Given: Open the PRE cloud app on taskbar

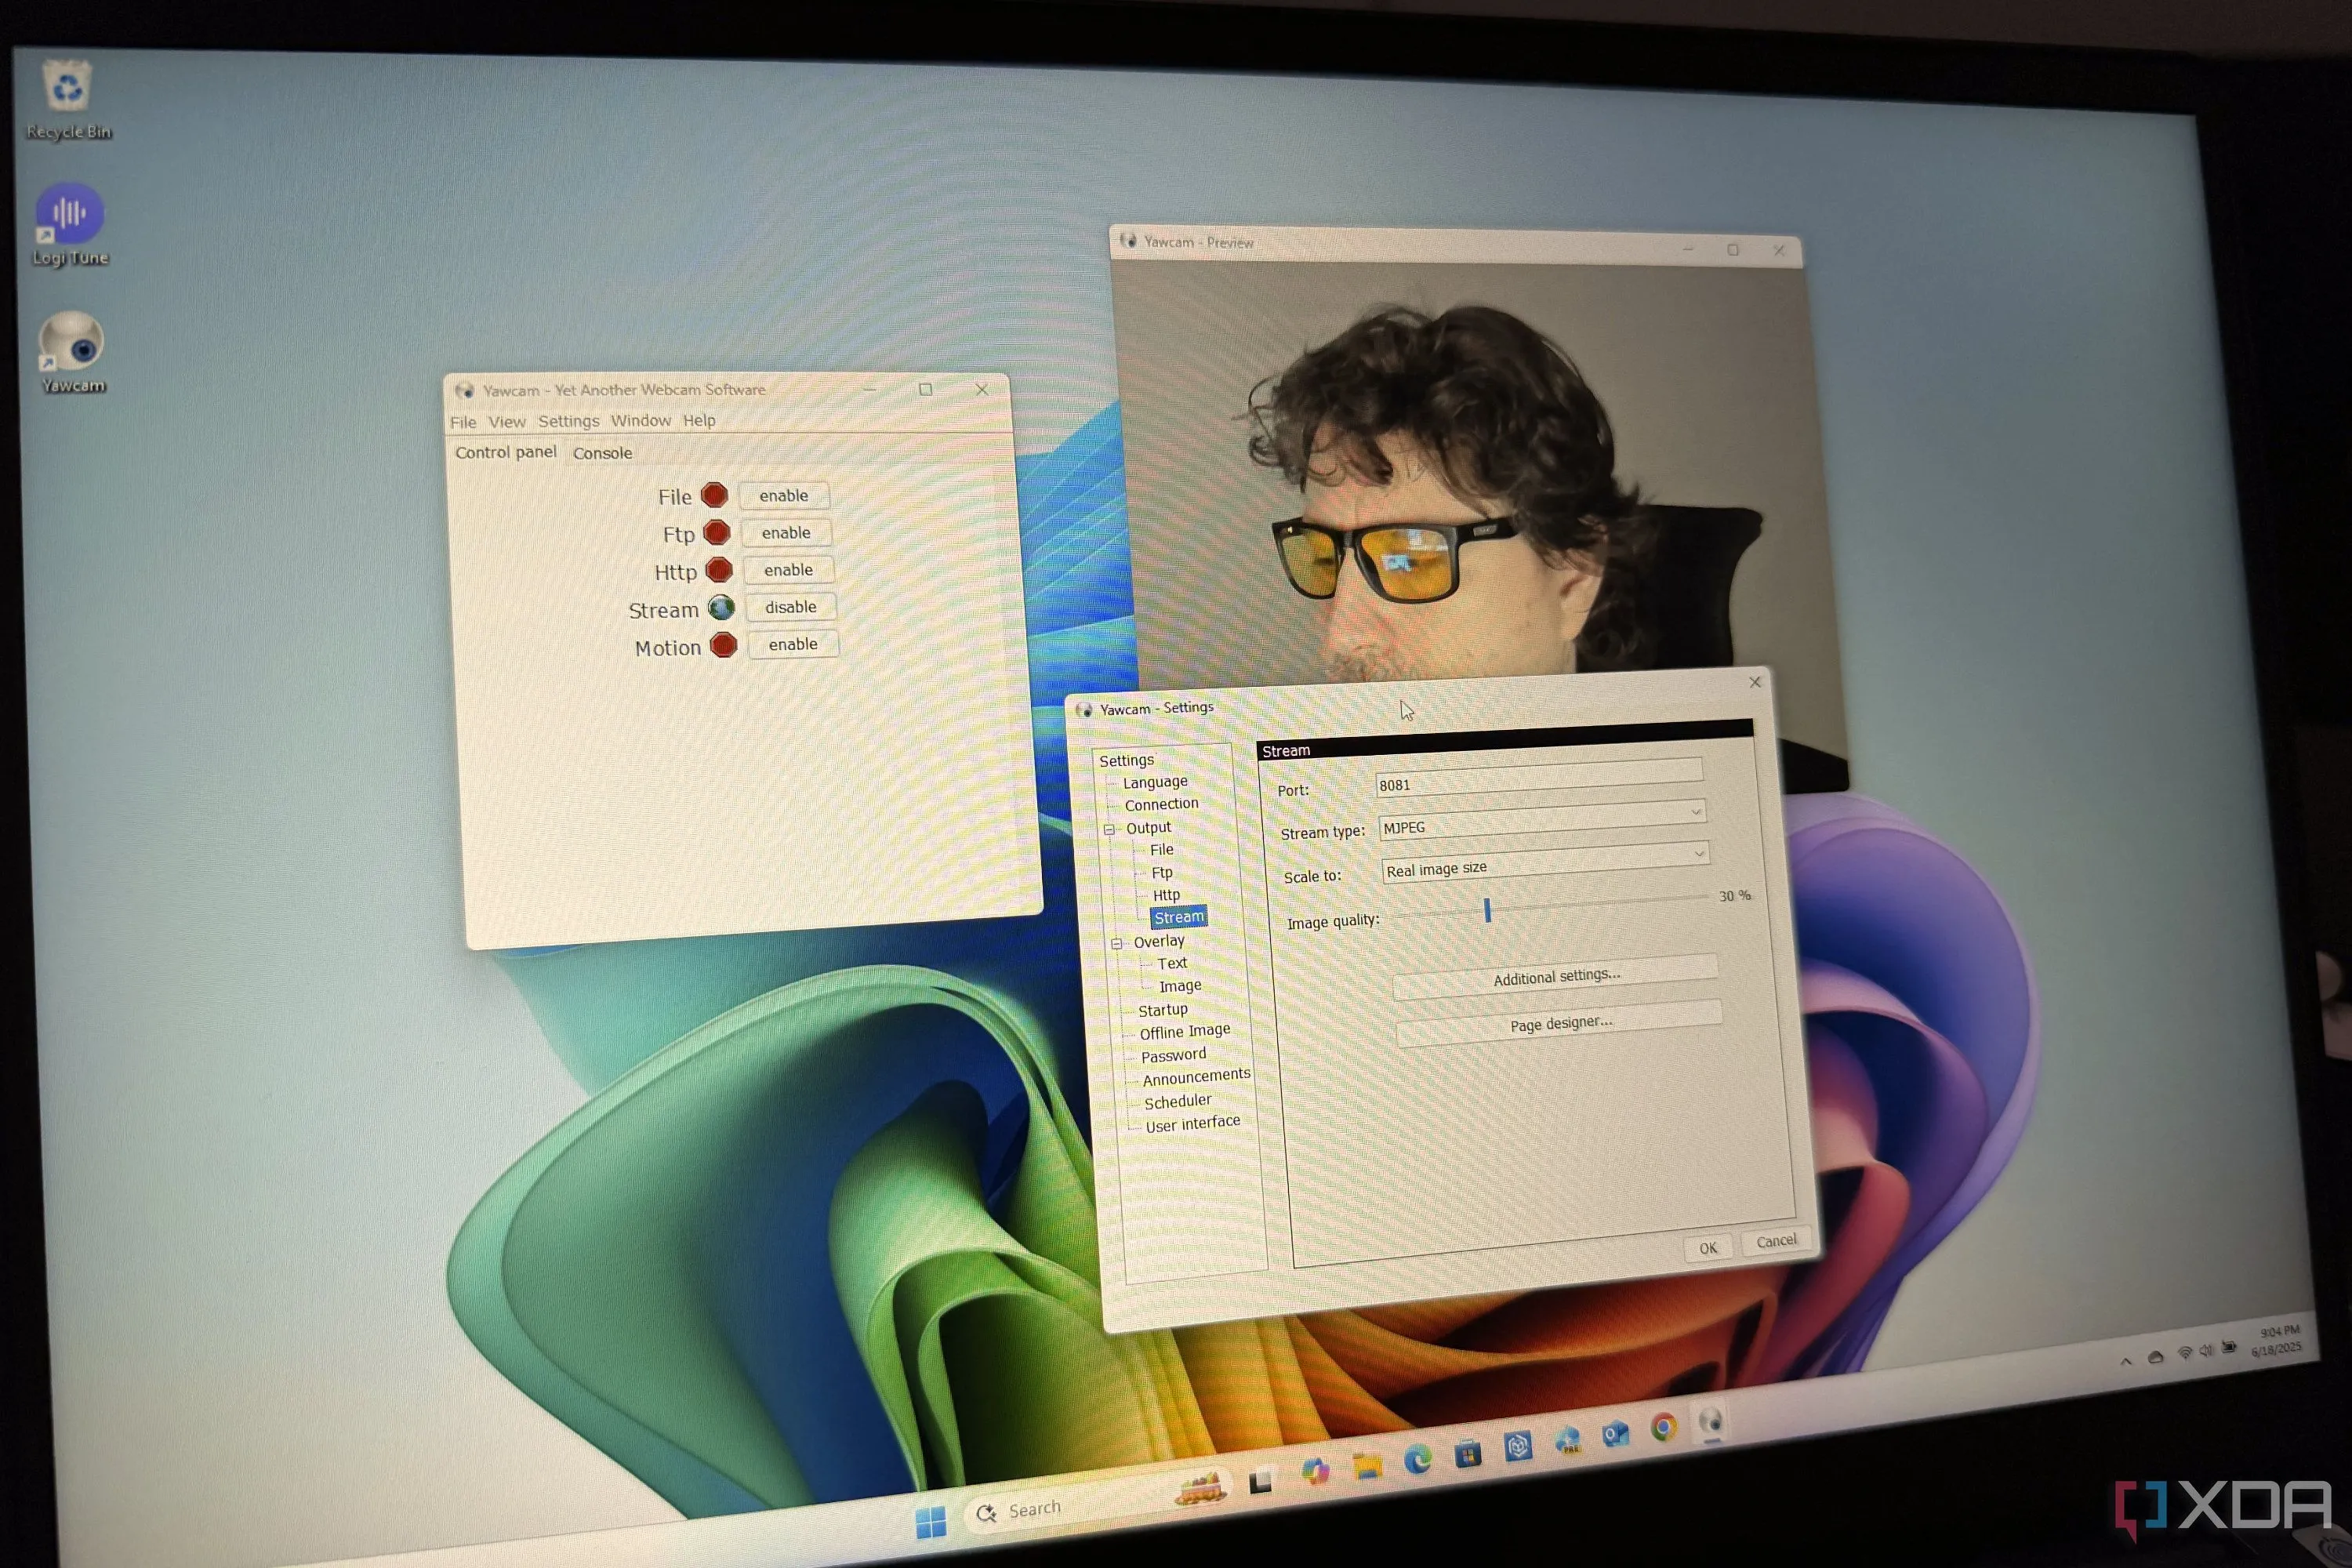Looking at the screenshot, I should point(1567,1441).
